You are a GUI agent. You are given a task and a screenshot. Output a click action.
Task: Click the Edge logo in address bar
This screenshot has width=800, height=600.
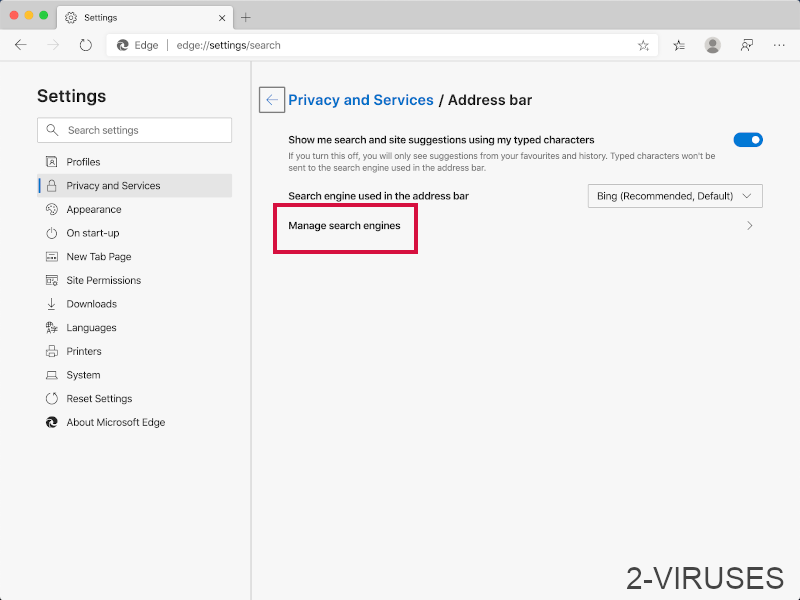tap(122, 45)
